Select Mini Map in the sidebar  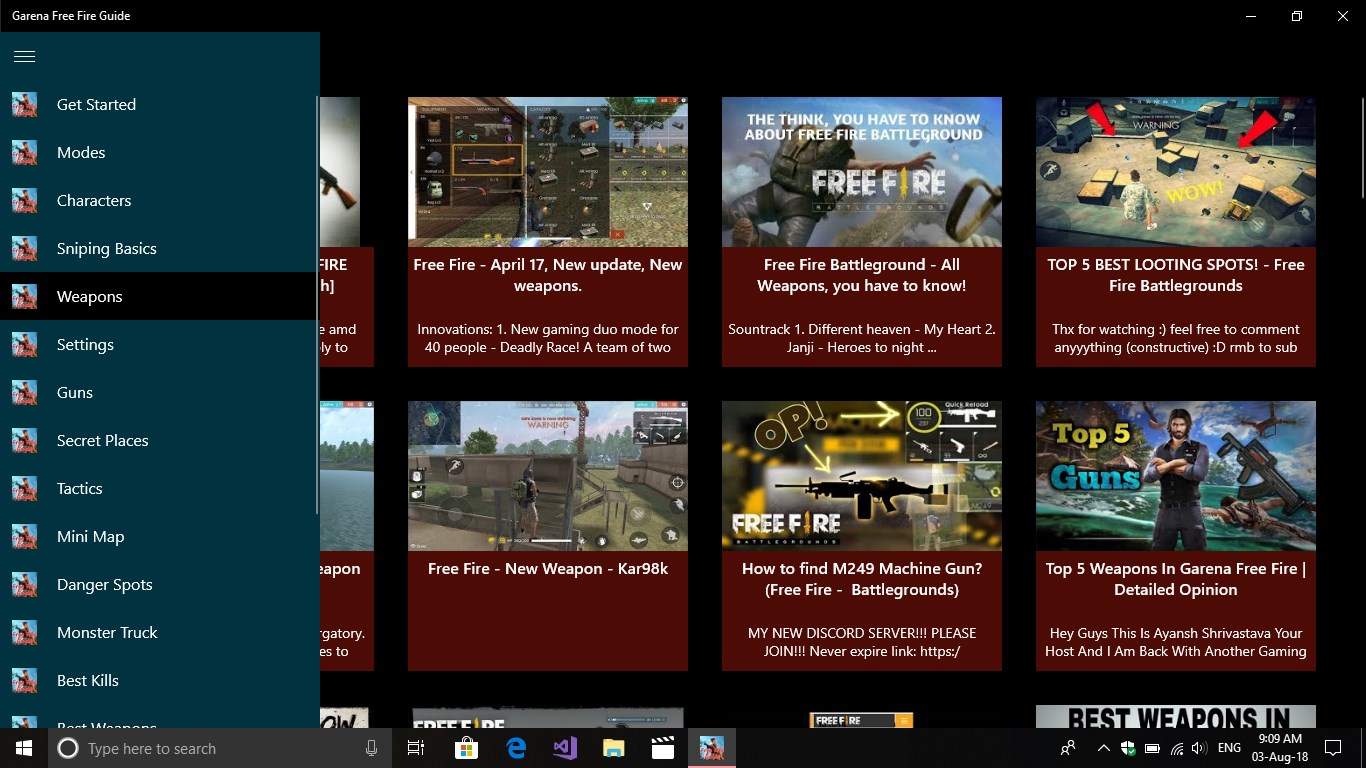(x=158, y=536)
